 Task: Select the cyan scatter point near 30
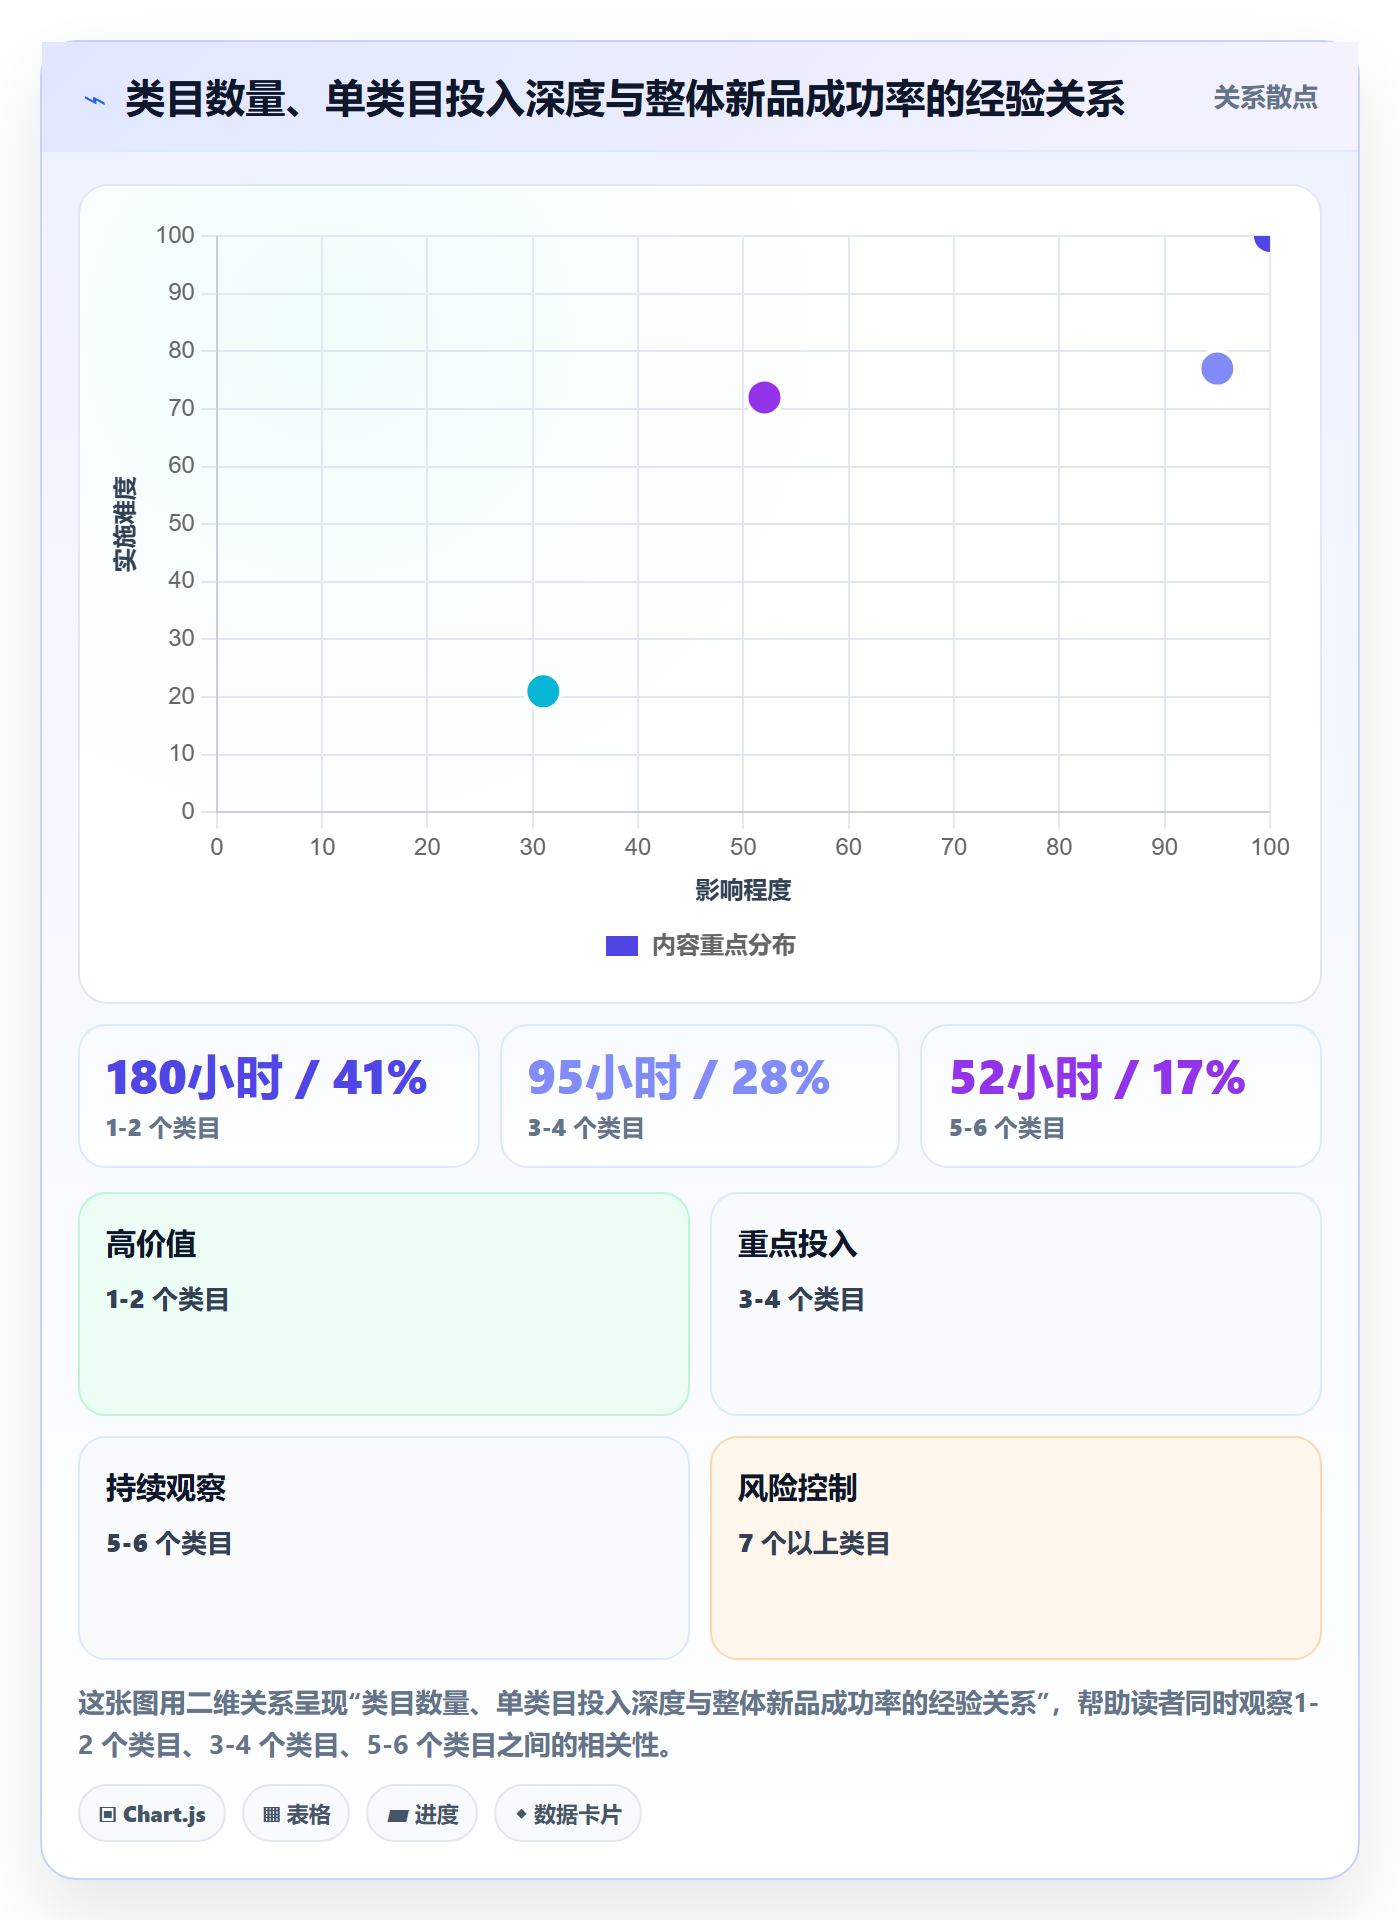[543, 691]
